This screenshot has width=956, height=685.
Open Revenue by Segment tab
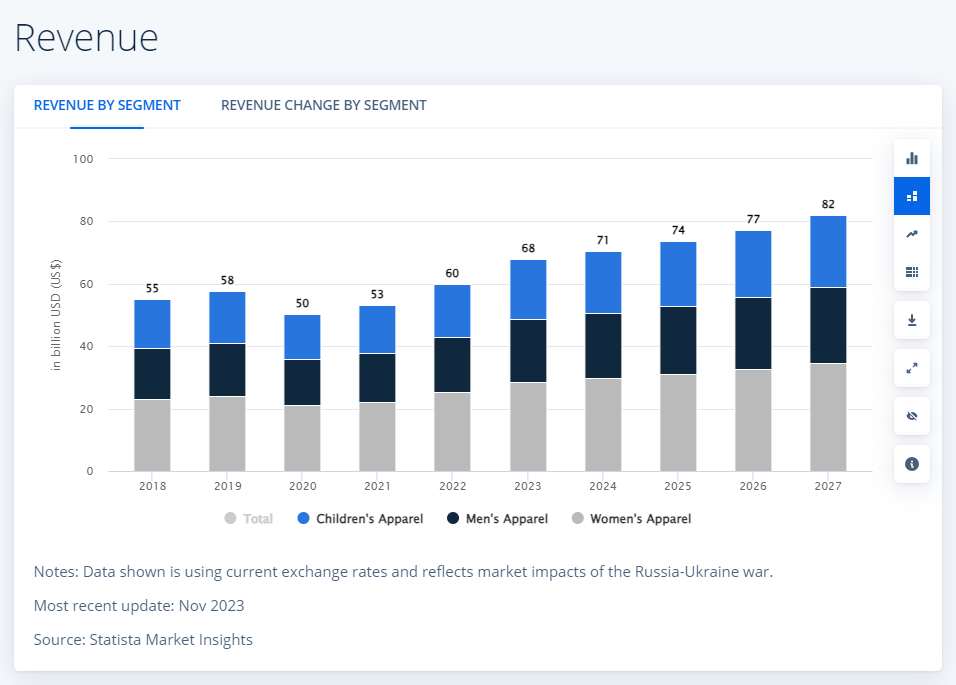(x=107, y=105)
